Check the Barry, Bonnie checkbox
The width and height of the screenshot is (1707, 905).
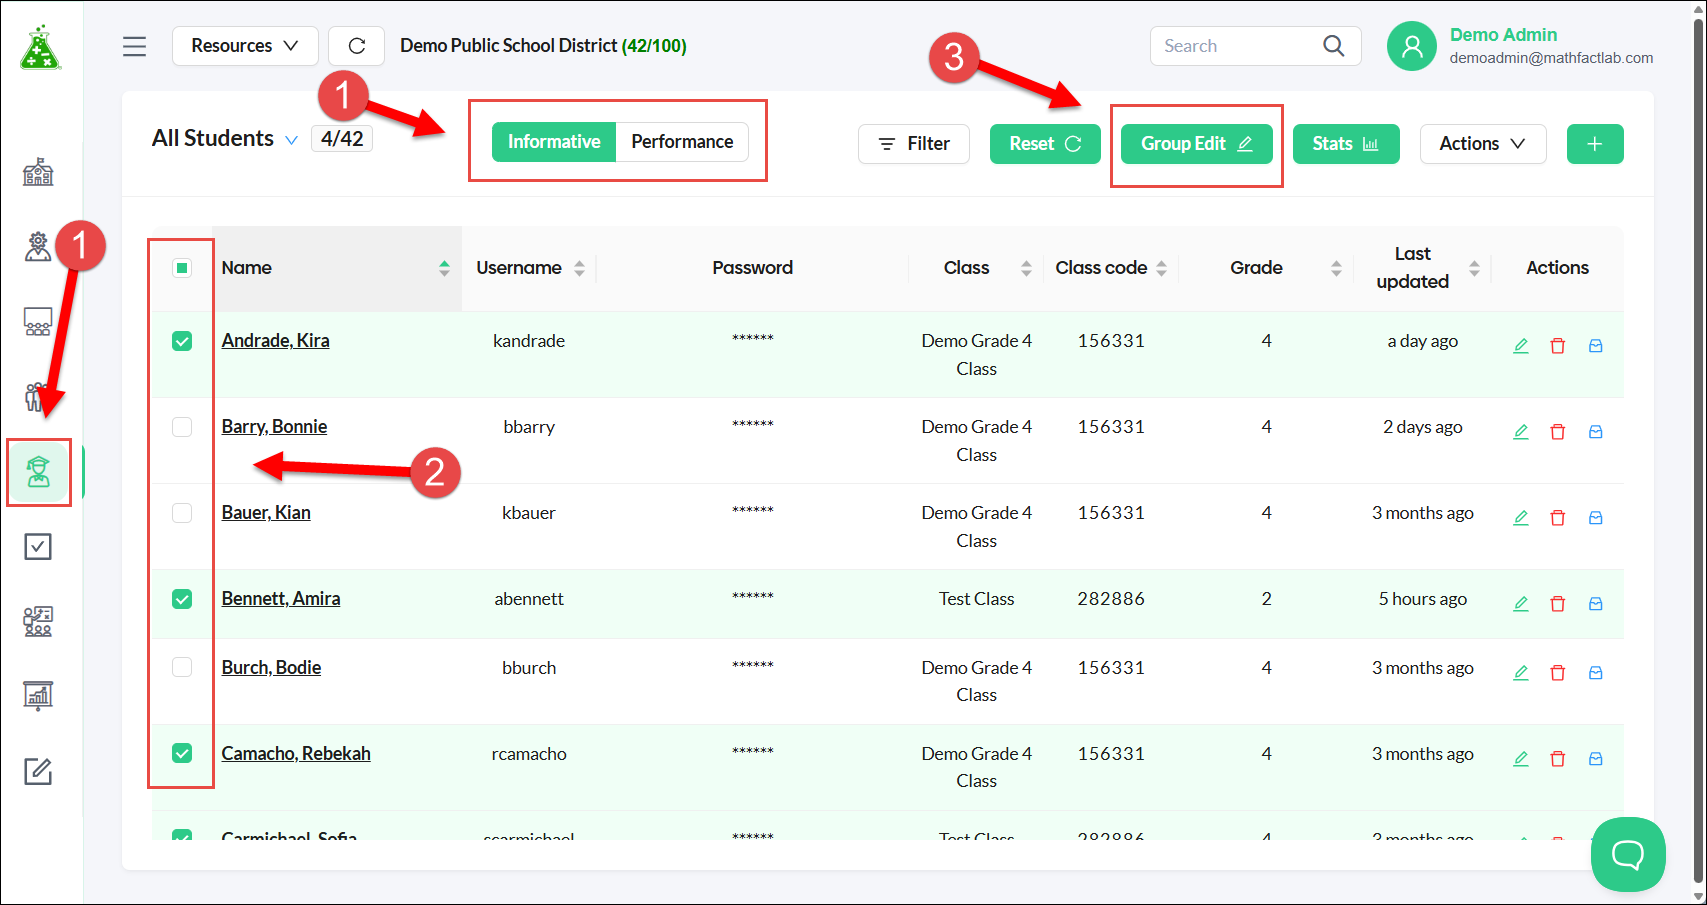182,427
